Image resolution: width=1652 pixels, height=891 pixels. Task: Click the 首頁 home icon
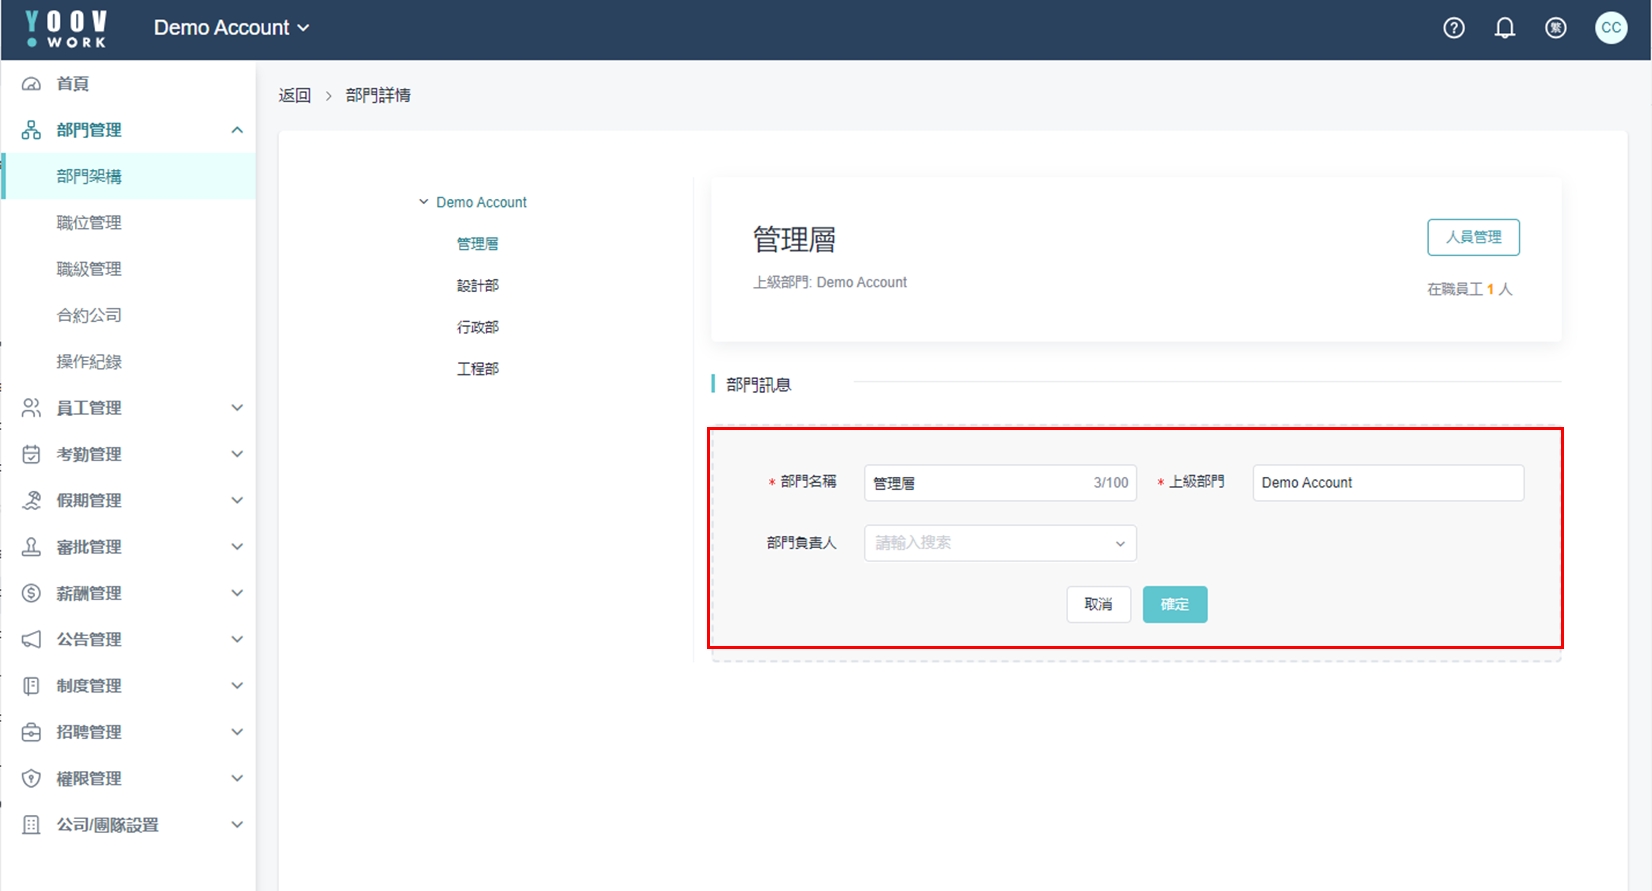(32, 84)
